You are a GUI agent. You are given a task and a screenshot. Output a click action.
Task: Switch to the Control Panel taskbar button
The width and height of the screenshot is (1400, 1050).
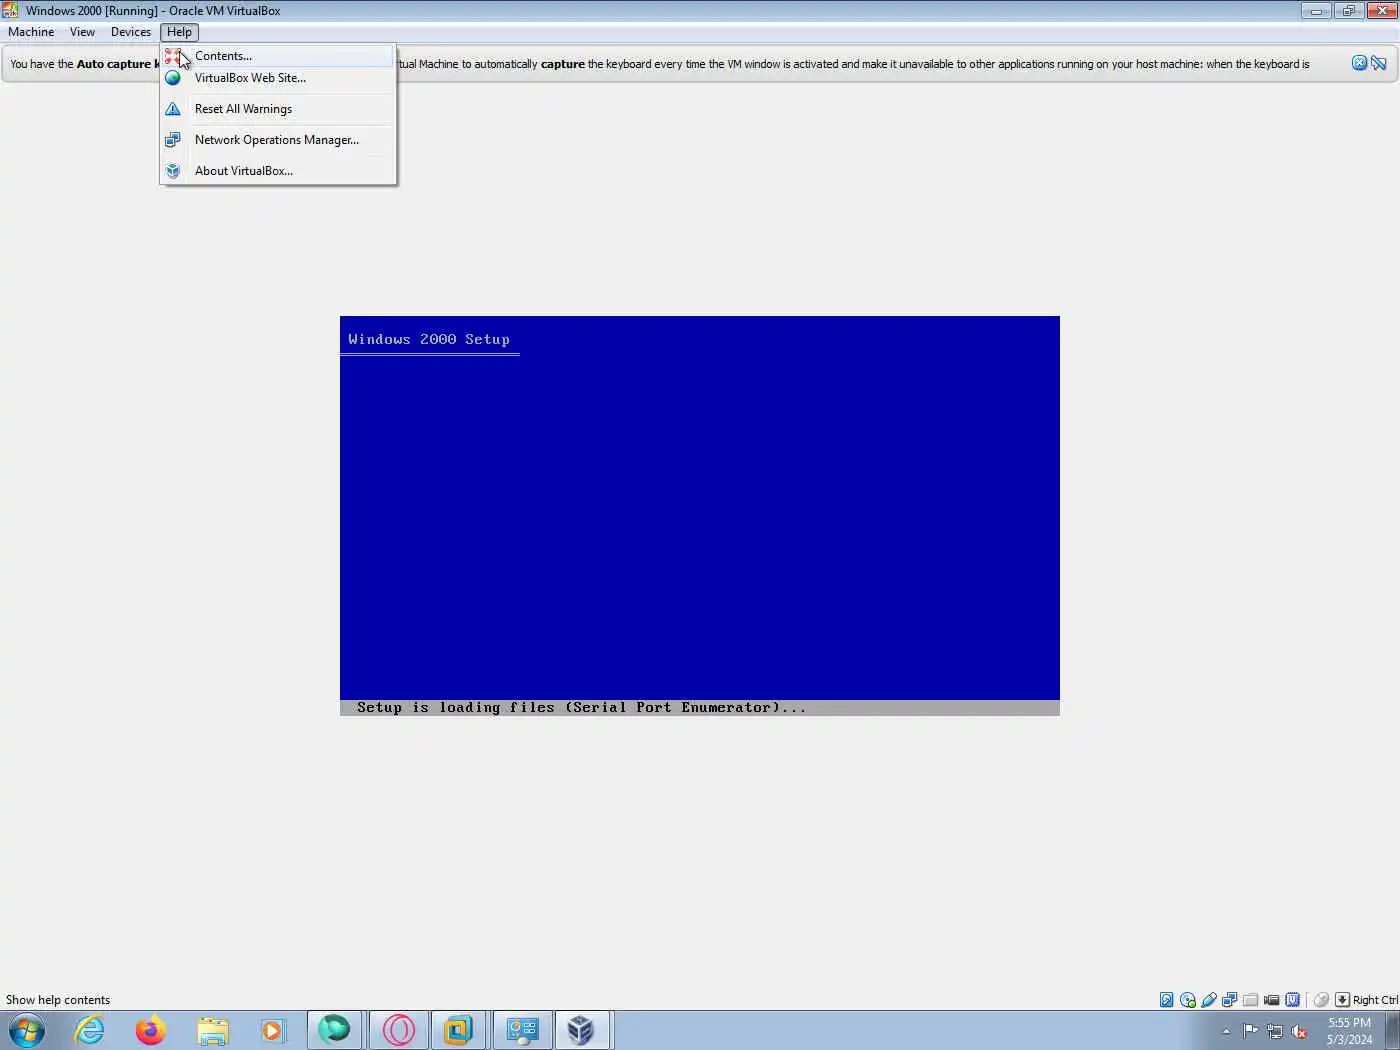pyautogui.click(x=522, y=1030)
